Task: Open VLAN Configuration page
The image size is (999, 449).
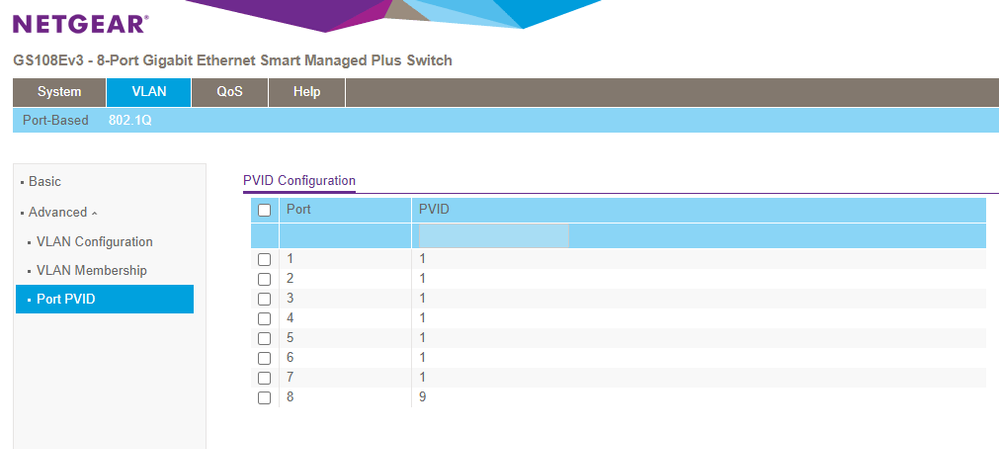Action: point(94,242)
